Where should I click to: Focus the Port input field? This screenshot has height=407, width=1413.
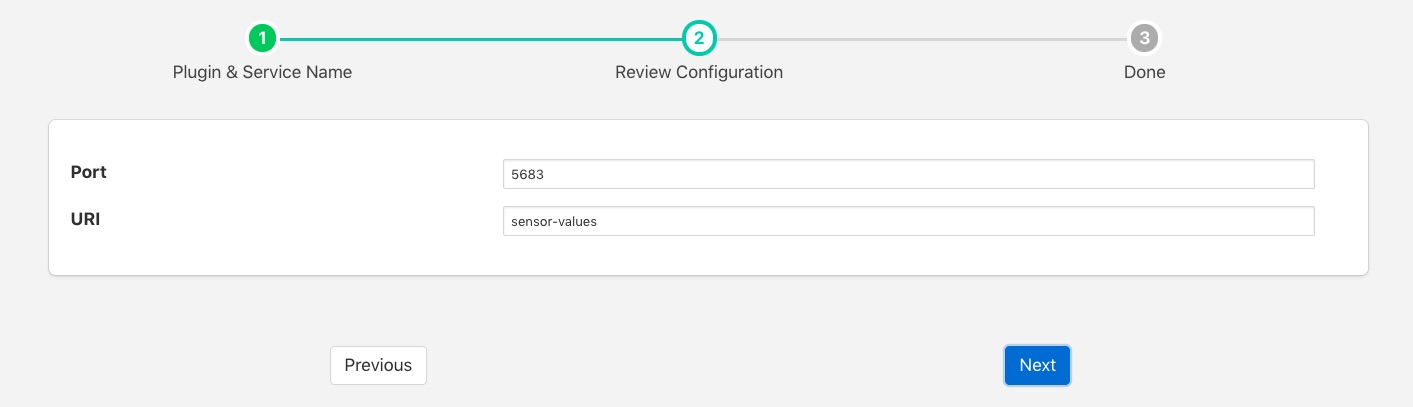(x=907, y=174)
